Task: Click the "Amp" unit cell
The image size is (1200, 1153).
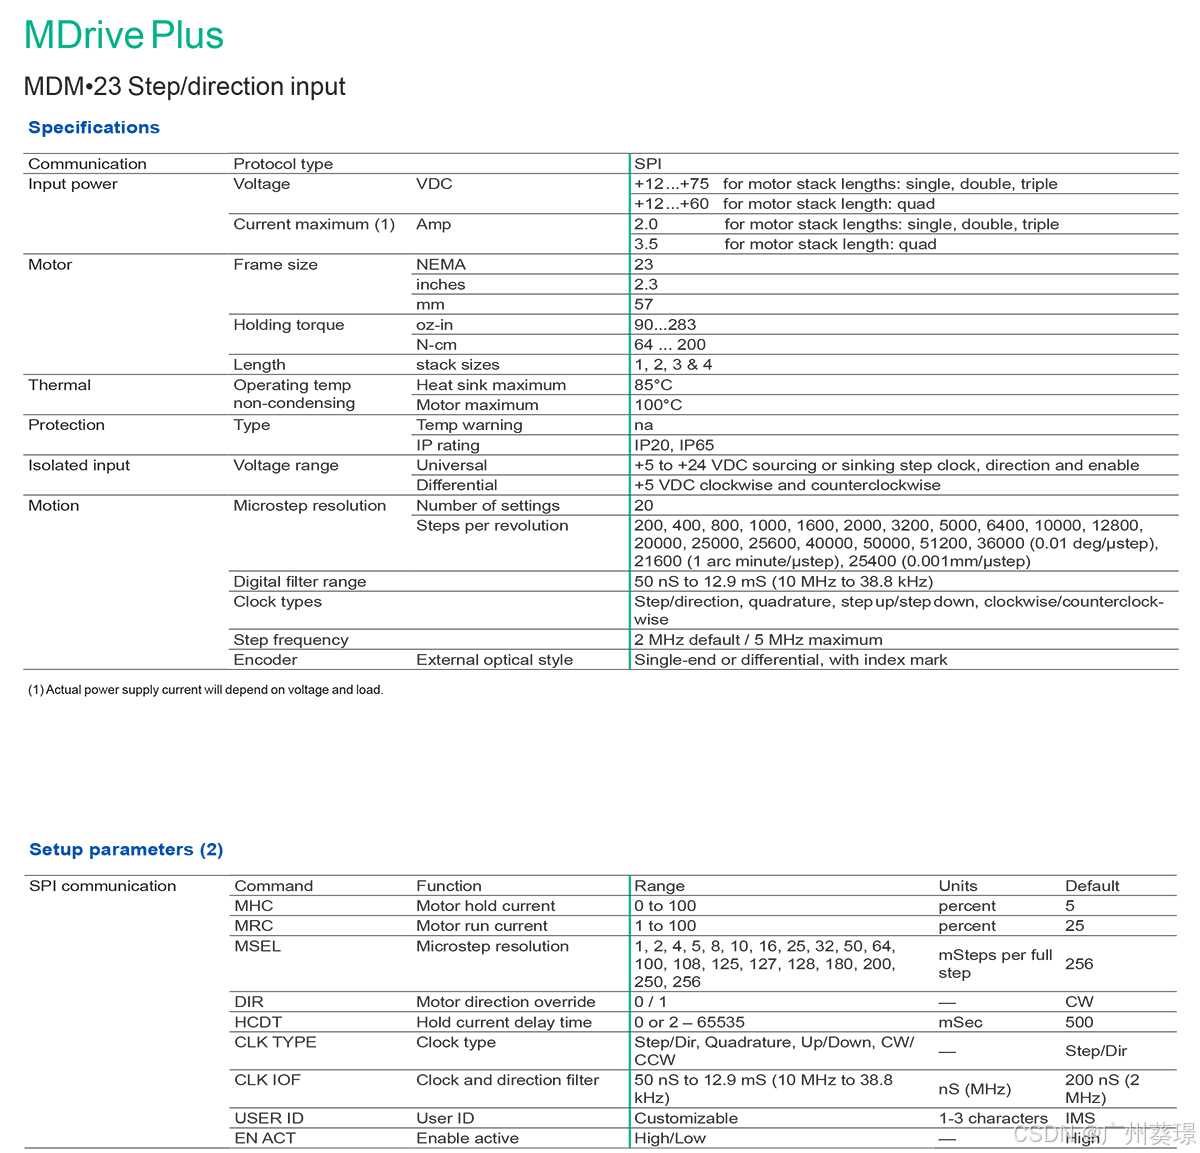Action: coord(433,224)
